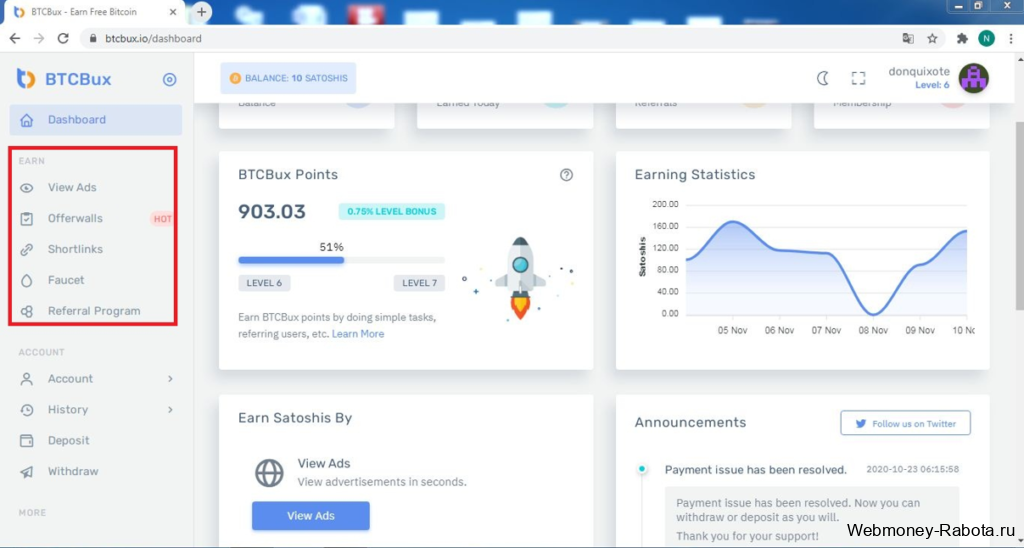
Task: Click the 0.75% Level Bonus badge
Action: (391, 212)
